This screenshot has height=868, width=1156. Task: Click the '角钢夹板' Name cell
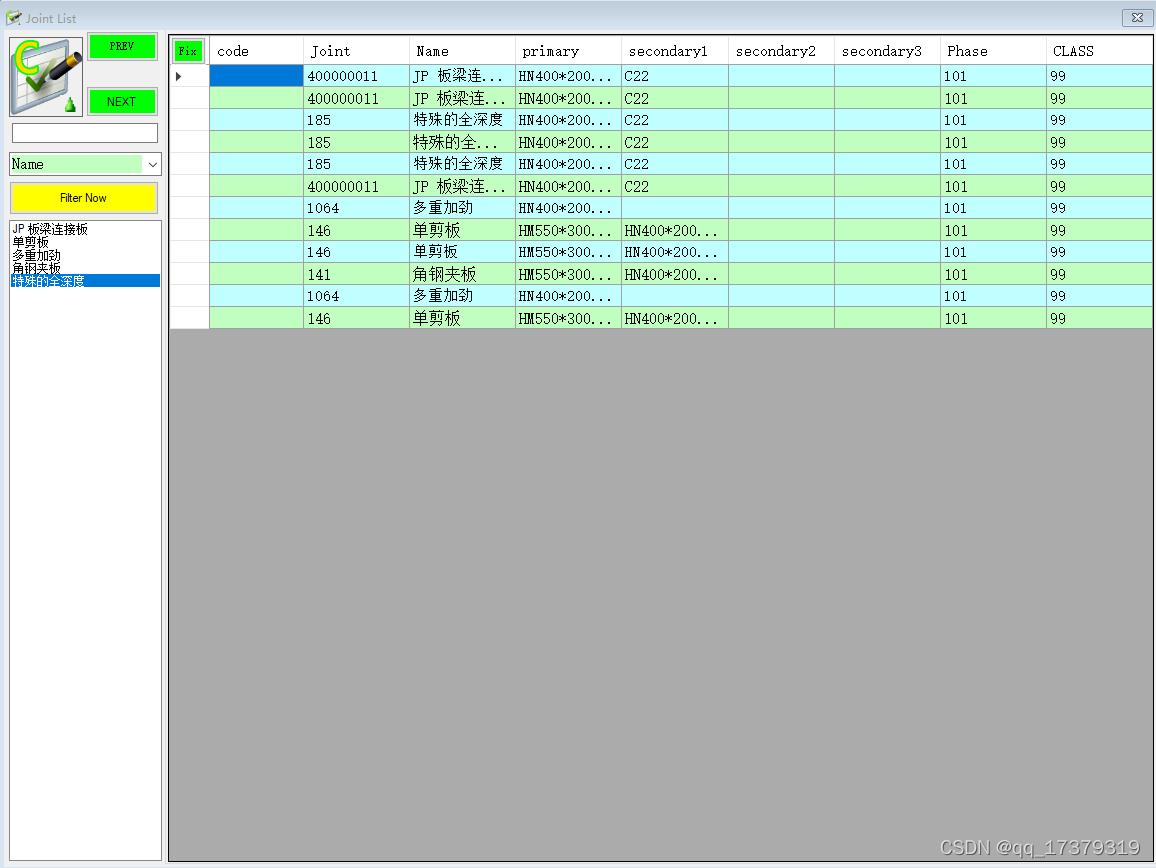(x=462, y=274)
